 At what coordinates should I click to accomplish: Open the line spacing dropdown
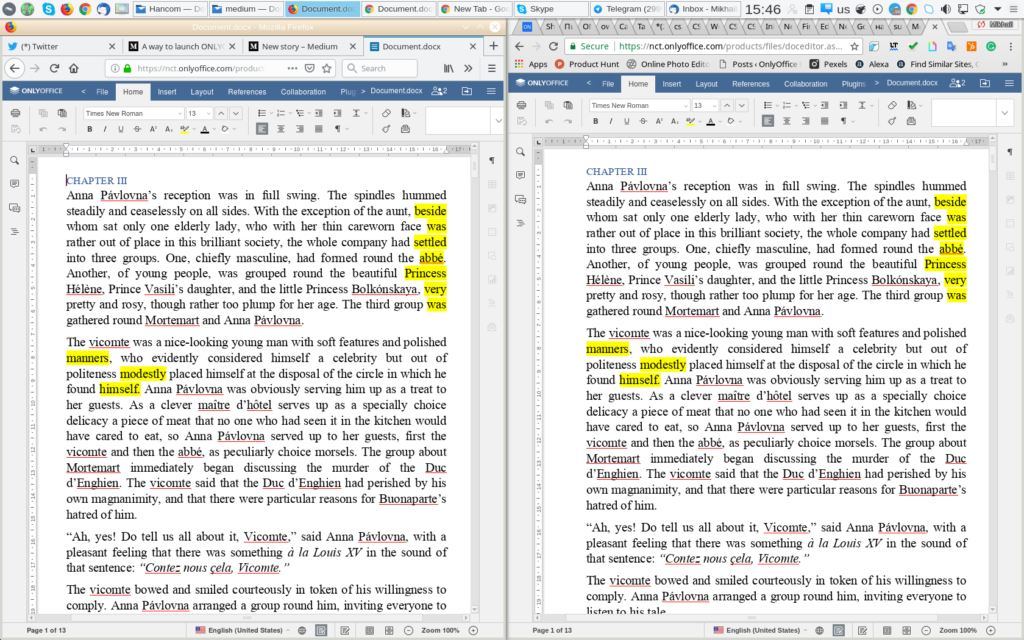point(356,110)
